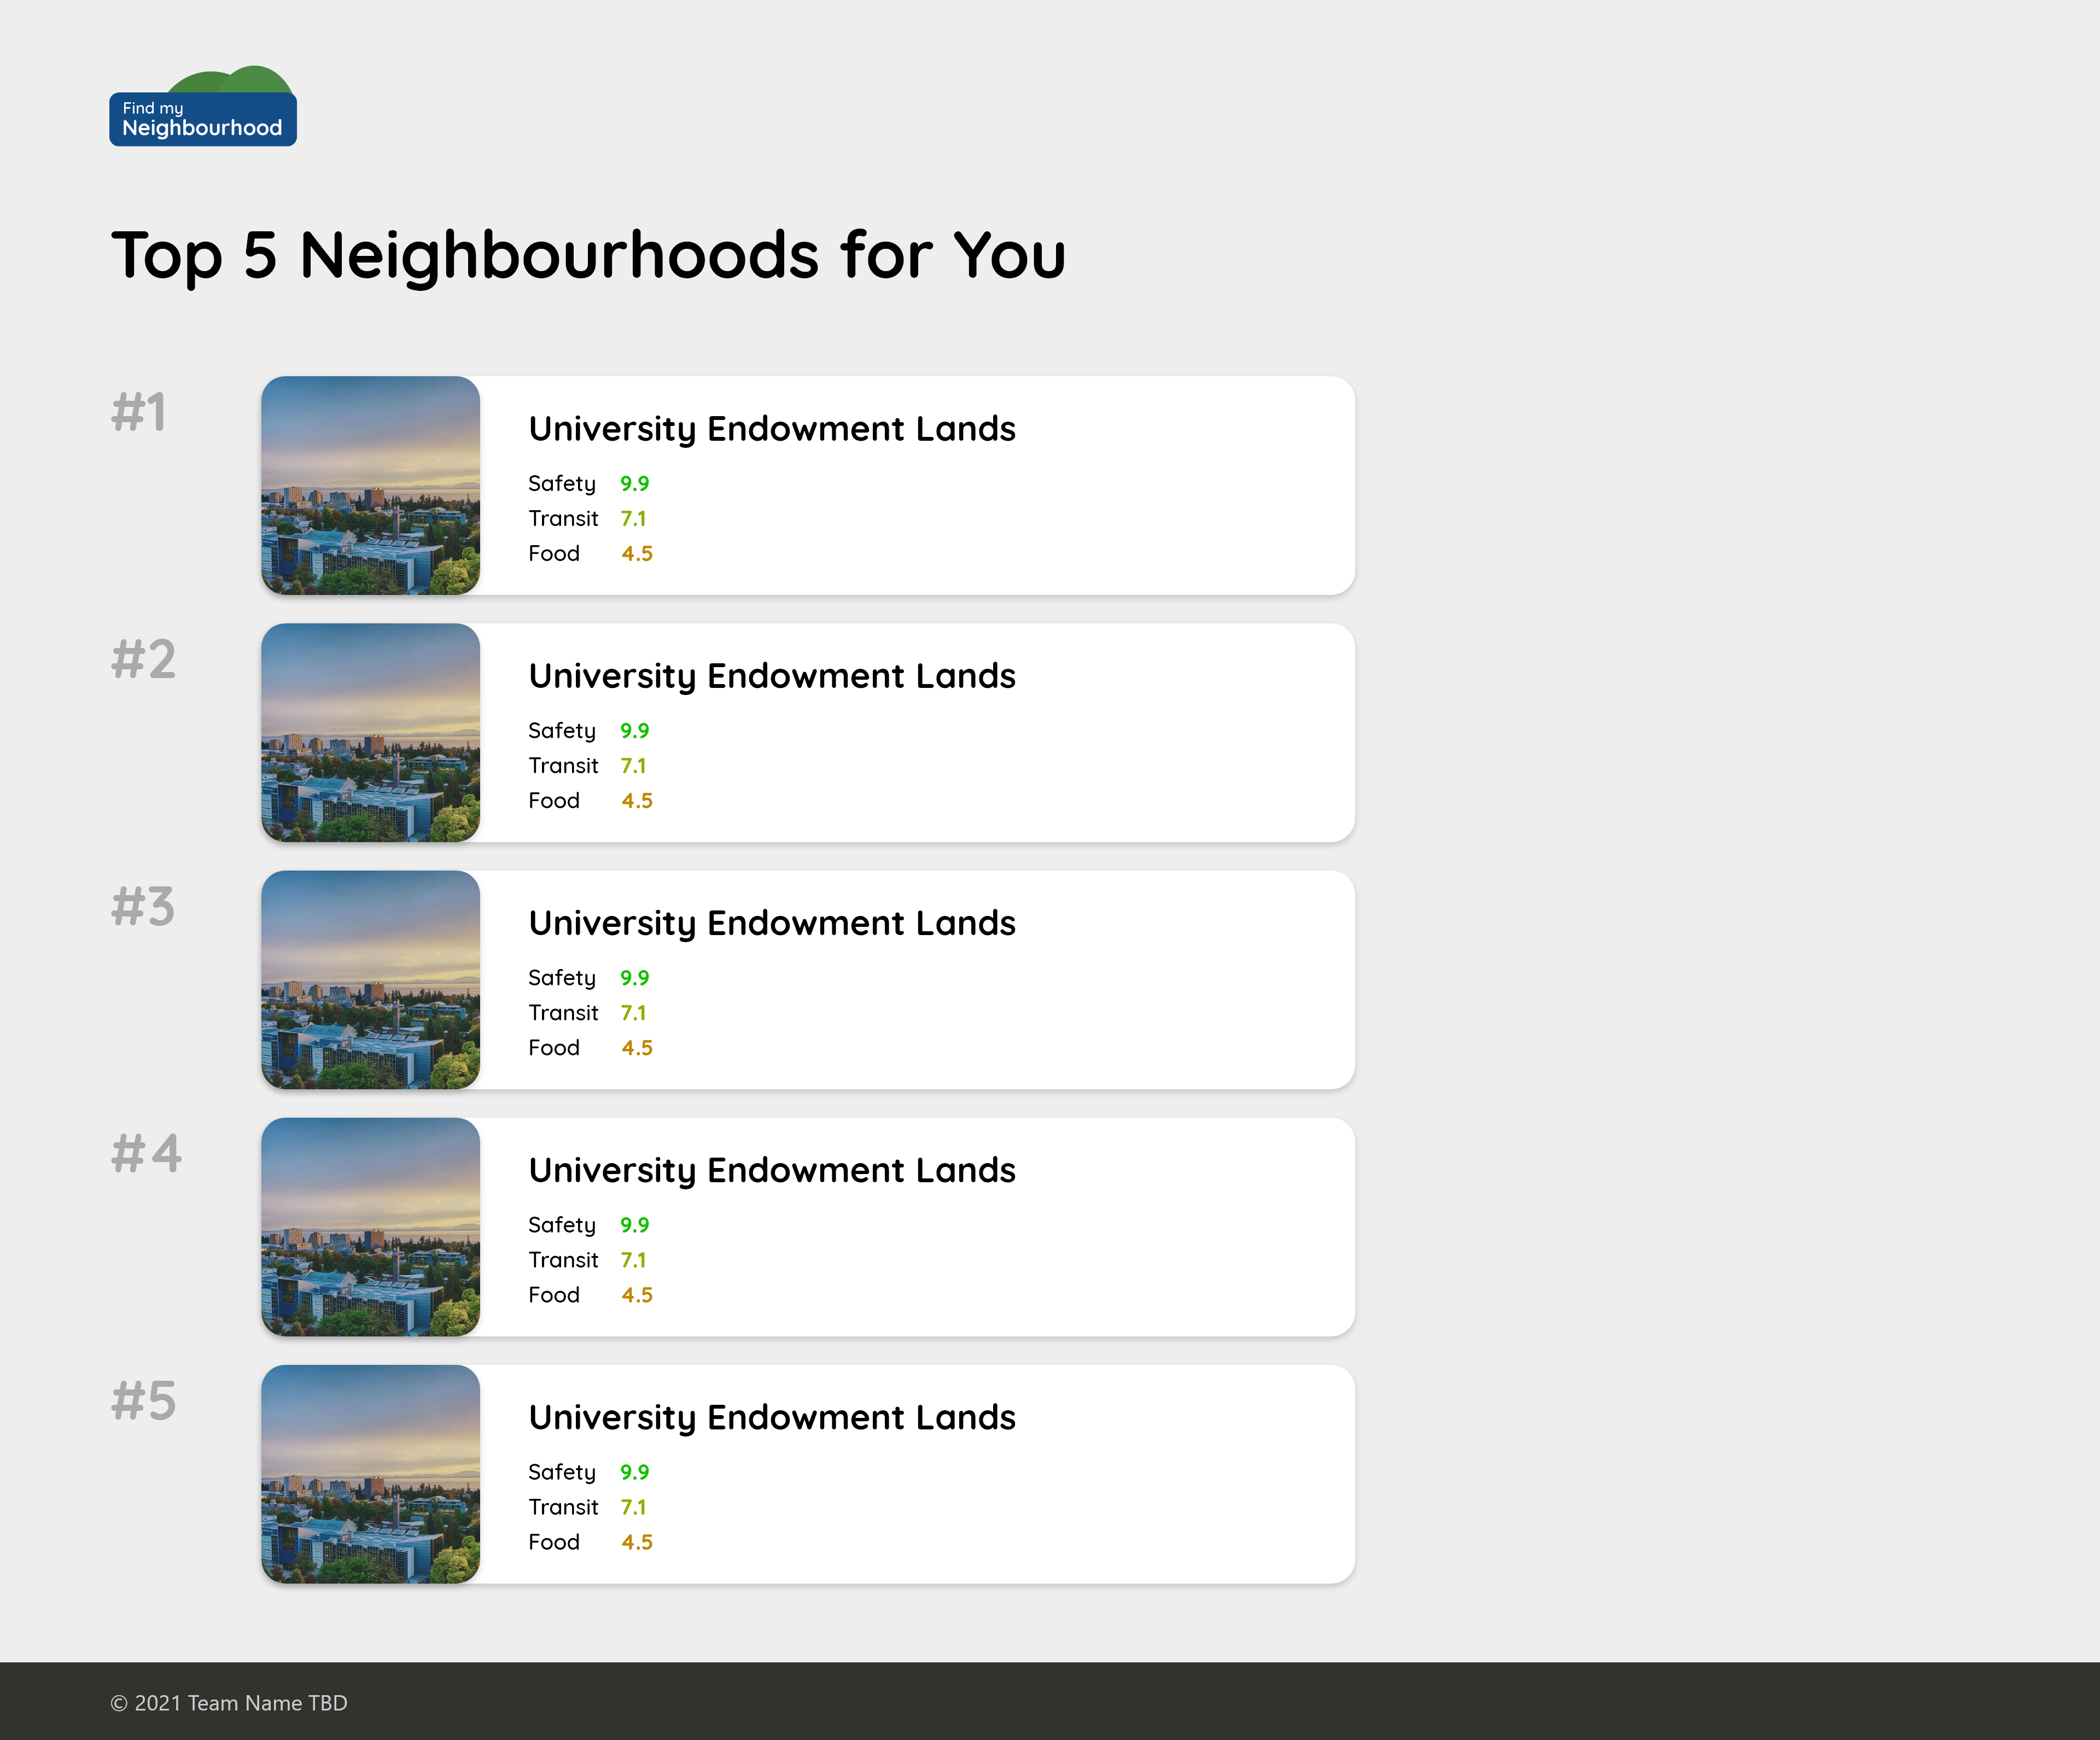The image size is (2100, 1740).
Task: Open the #5 neighbourhood photo thumbnail
Action: 370,1473
